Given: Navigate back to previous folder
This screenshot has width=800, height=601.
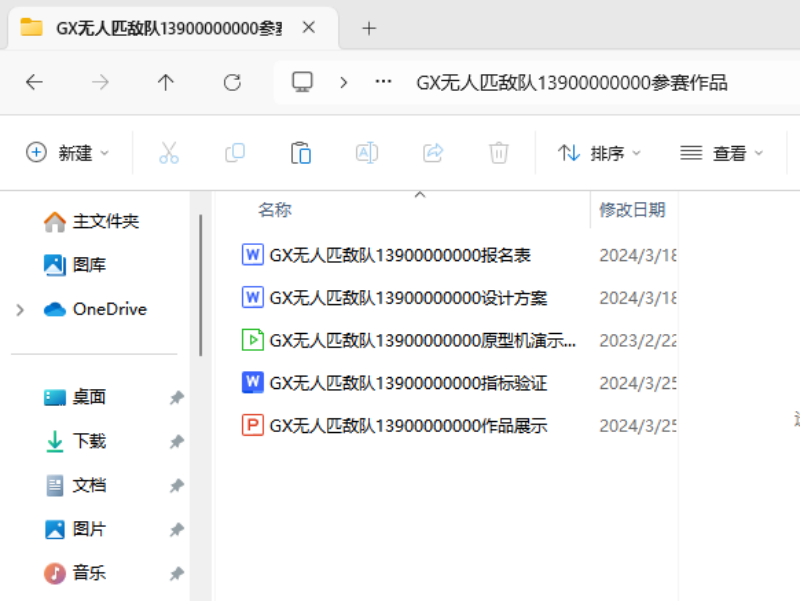Looking at the screenshot, I should point(35,82).
